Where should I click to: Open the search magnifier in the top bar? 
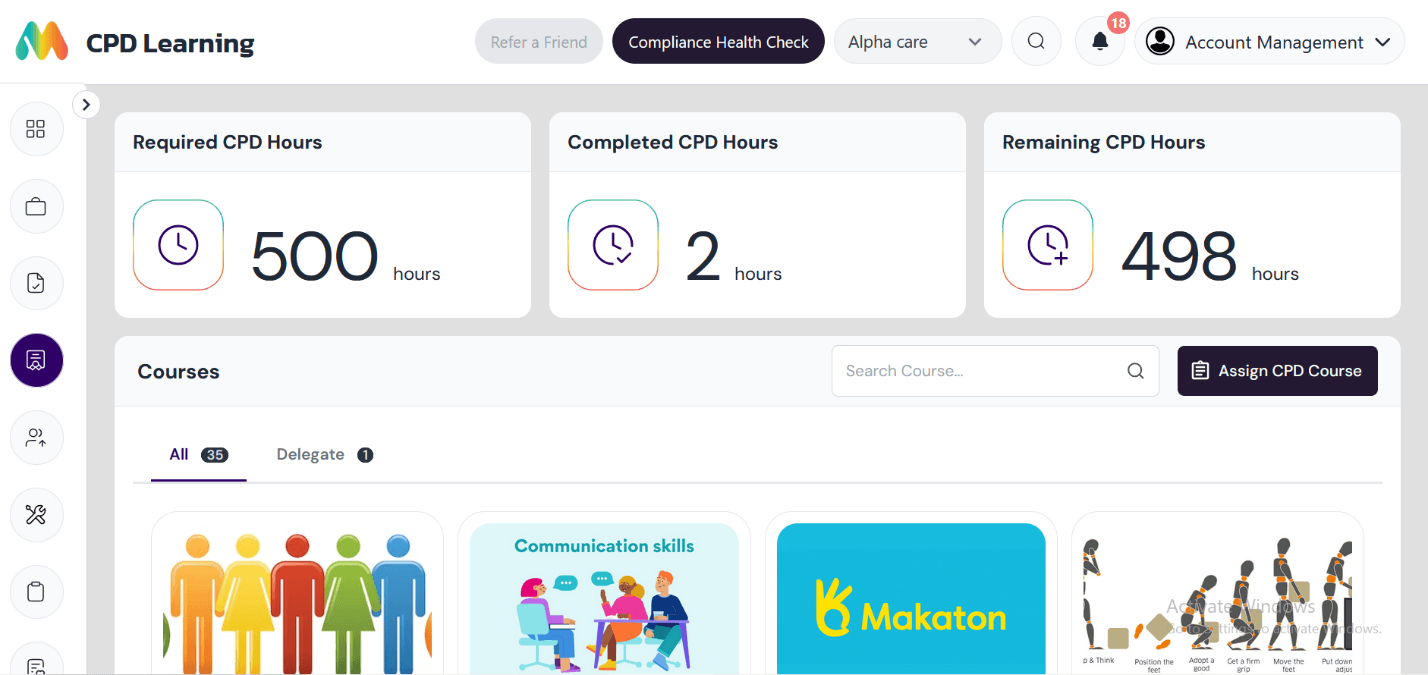pyautogui.click(x=1036, y=41)
